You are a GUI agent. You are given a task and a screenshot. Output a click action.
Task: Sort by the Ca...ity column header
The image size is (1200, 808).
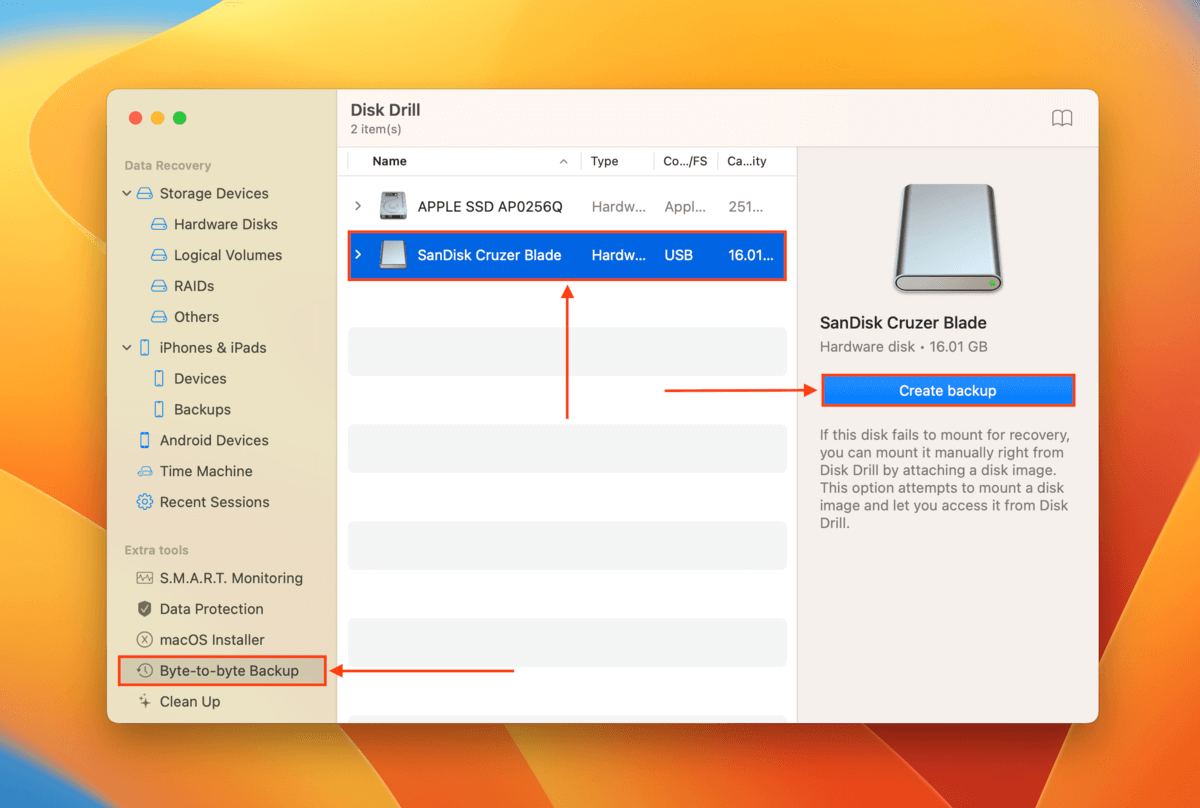click(x=747, y=161)
